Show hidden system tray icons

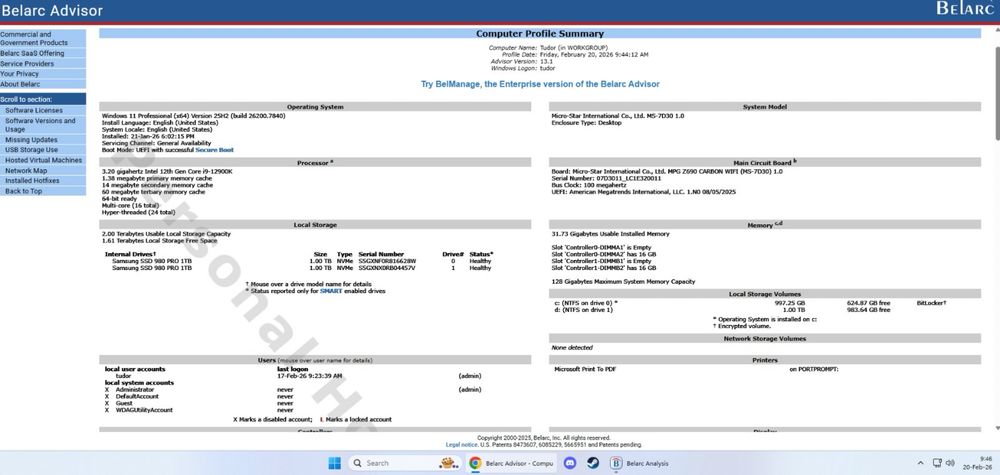point(920,463)
